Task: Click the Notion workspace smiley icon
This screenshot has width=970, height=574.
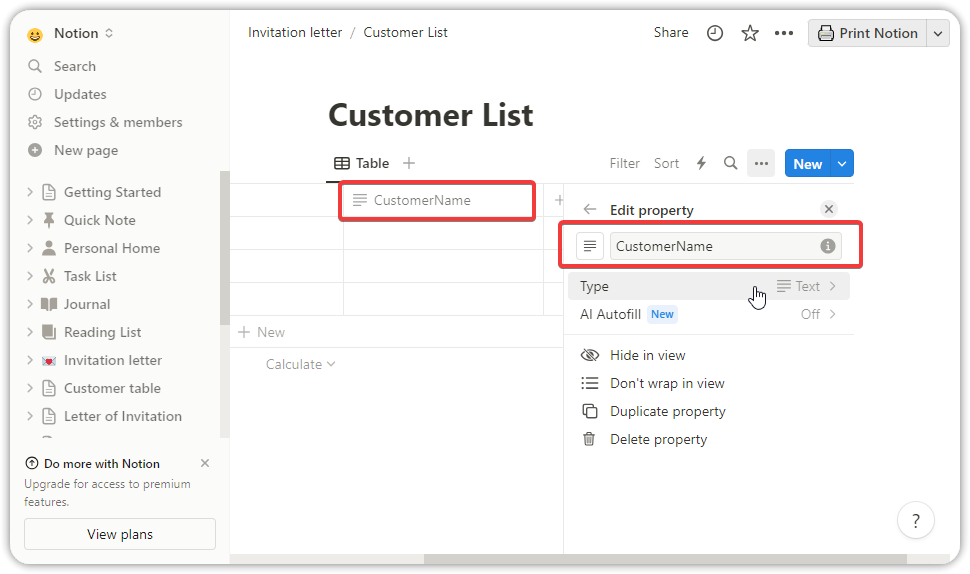Action: coord(35,34)
